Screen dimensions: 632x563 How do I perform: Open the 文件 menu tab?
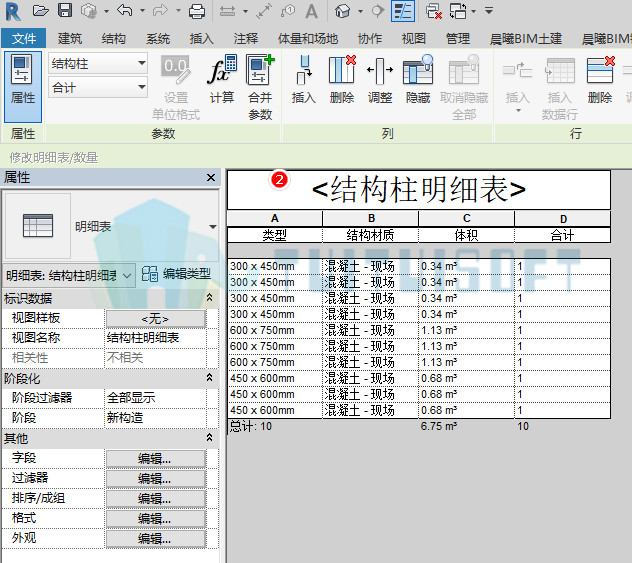click(x=24, y=39)
